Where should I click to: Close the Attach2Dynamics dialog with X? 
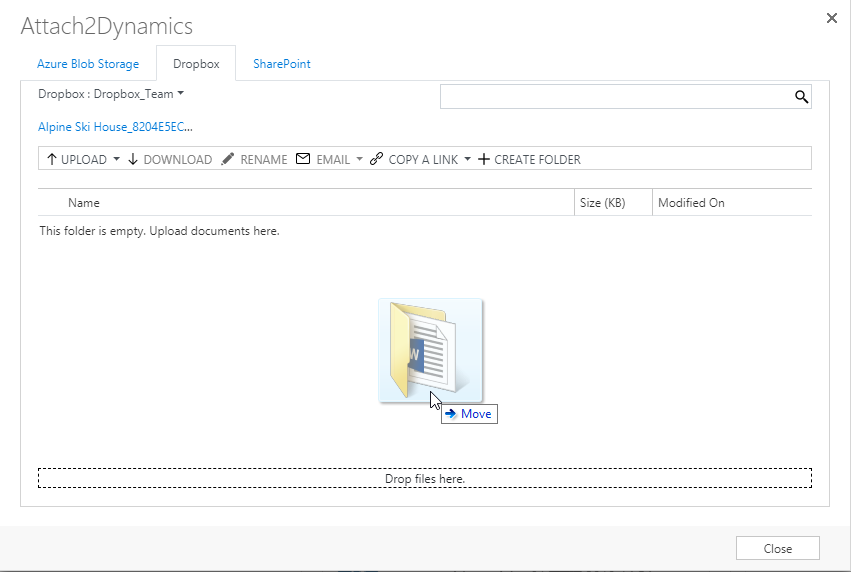point(831,18)
